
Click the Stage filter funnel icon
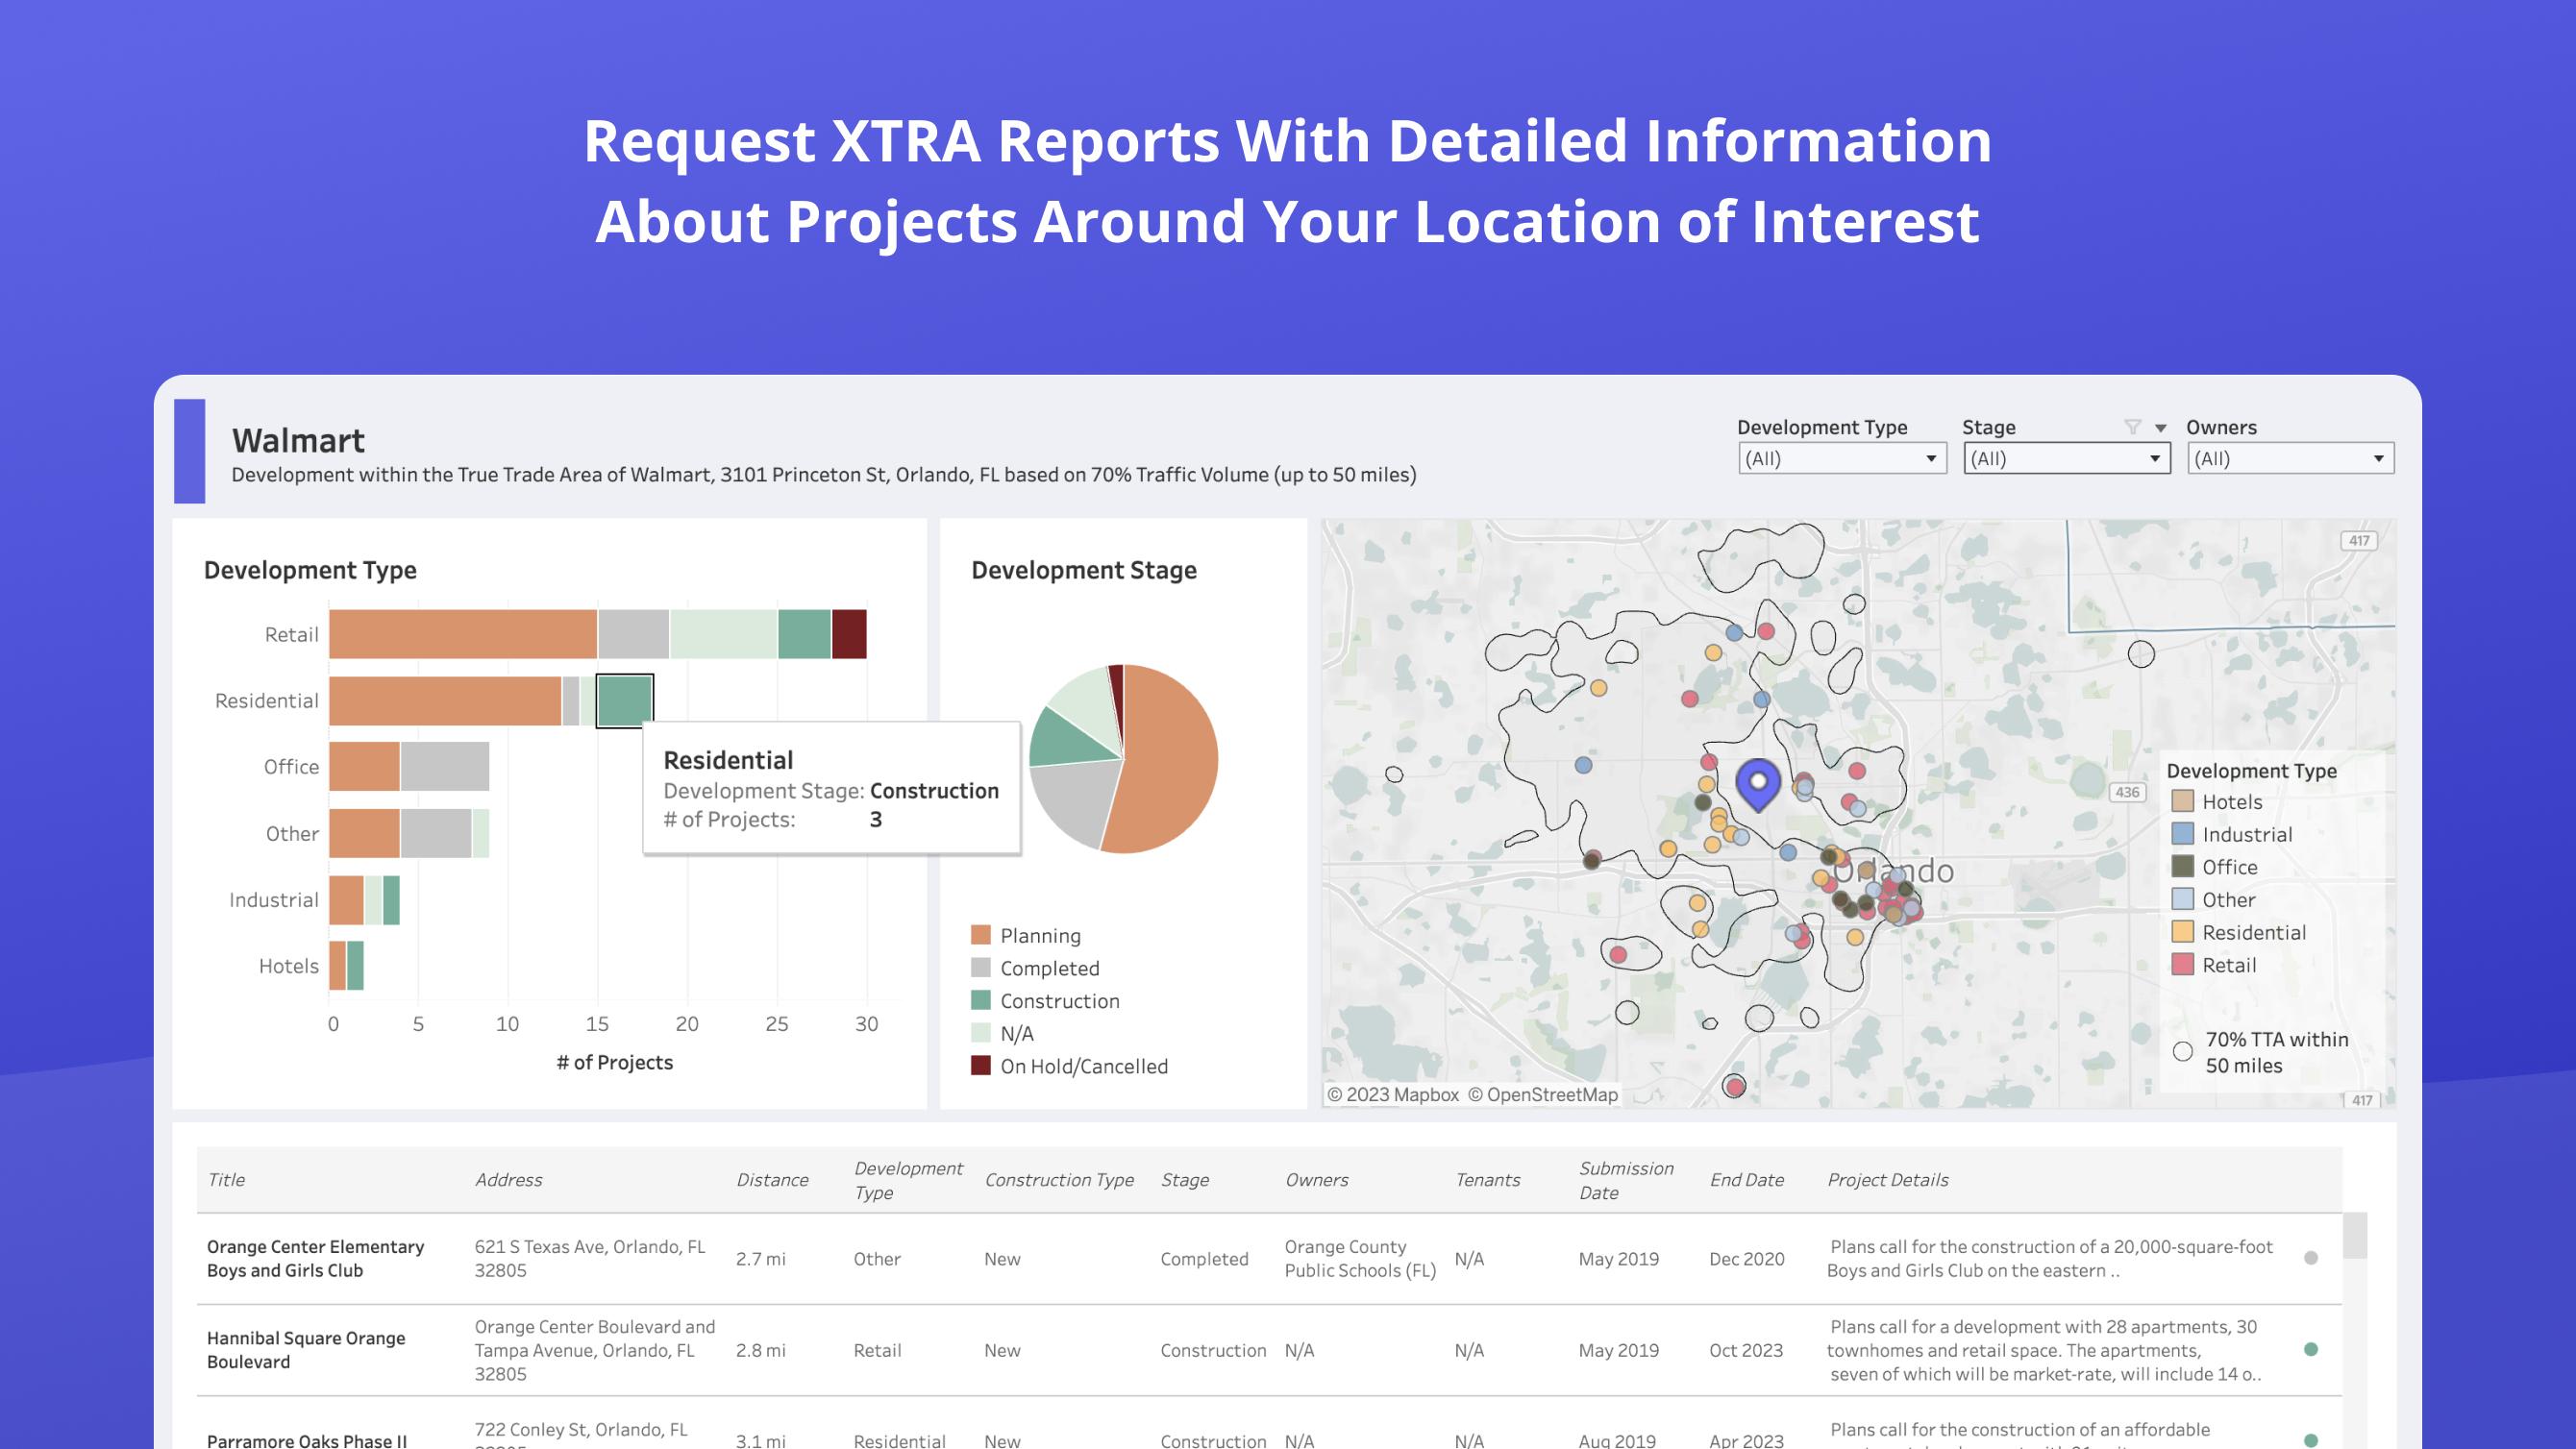click(2132, 427)
